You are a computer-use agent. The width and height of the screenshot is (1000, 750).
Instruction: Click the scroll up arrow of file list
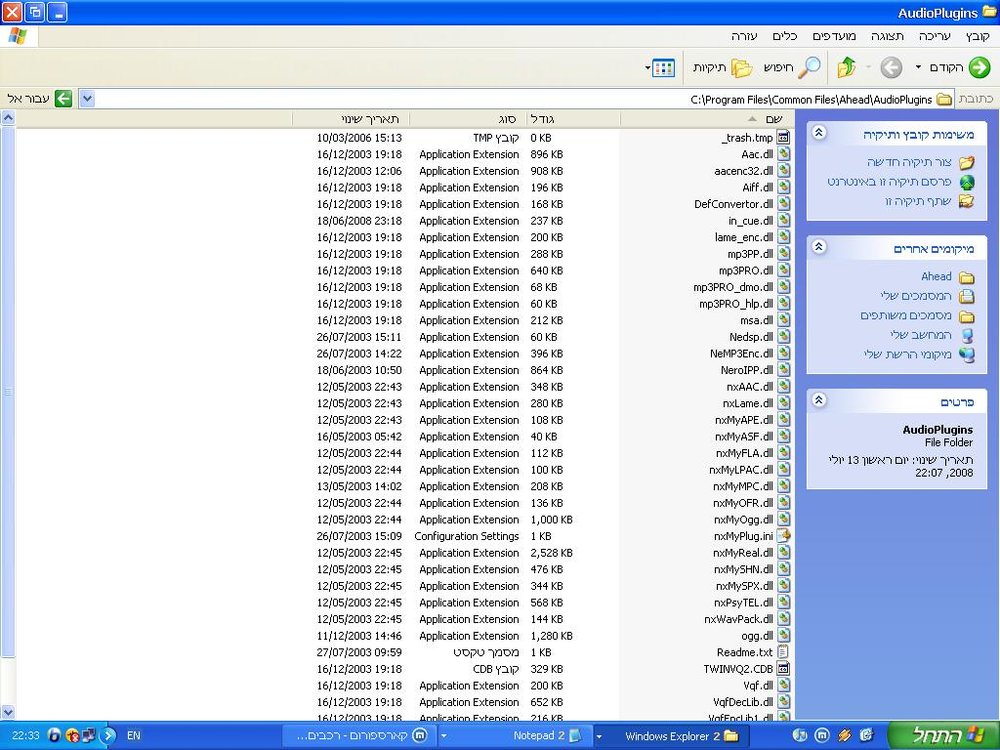point(8,117)
